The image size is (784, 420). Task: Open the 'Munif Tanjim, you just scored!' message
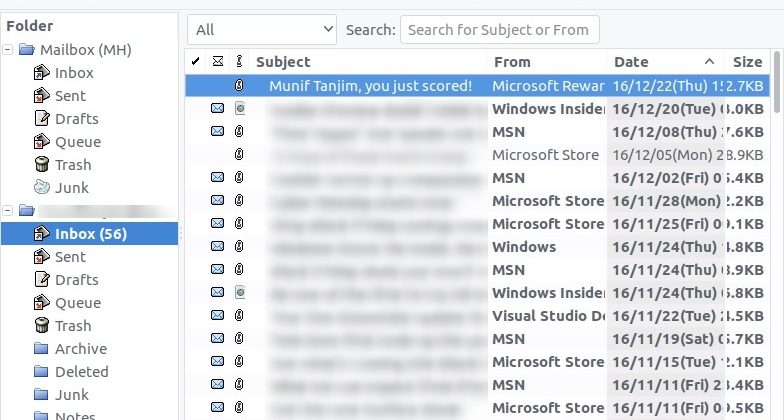(370, 86)
